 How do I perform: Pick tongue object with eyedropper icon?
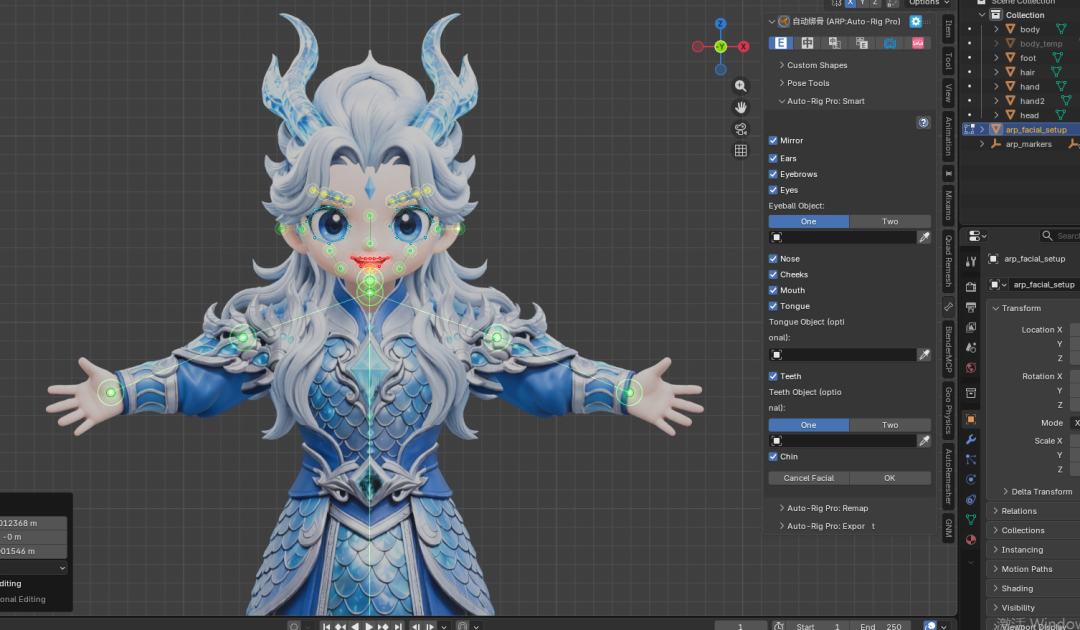(924, 355)
